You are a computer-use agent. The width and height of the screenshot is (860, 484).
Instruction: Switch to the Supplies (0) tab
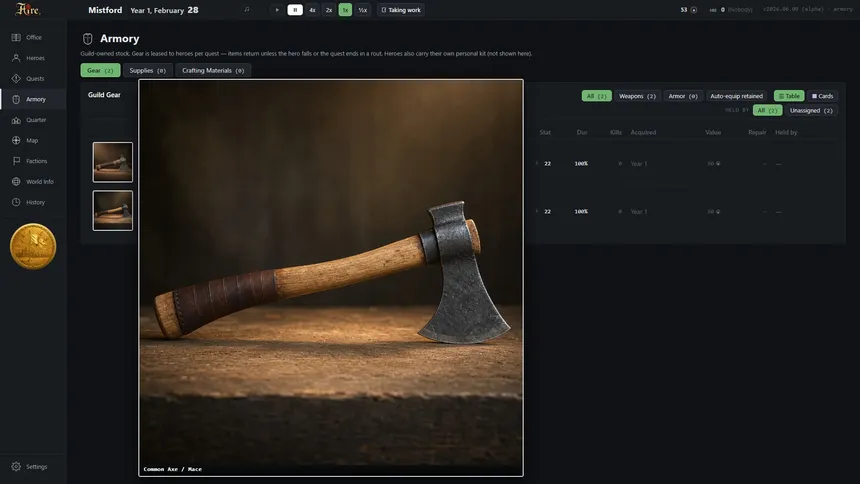click(148, 70)
